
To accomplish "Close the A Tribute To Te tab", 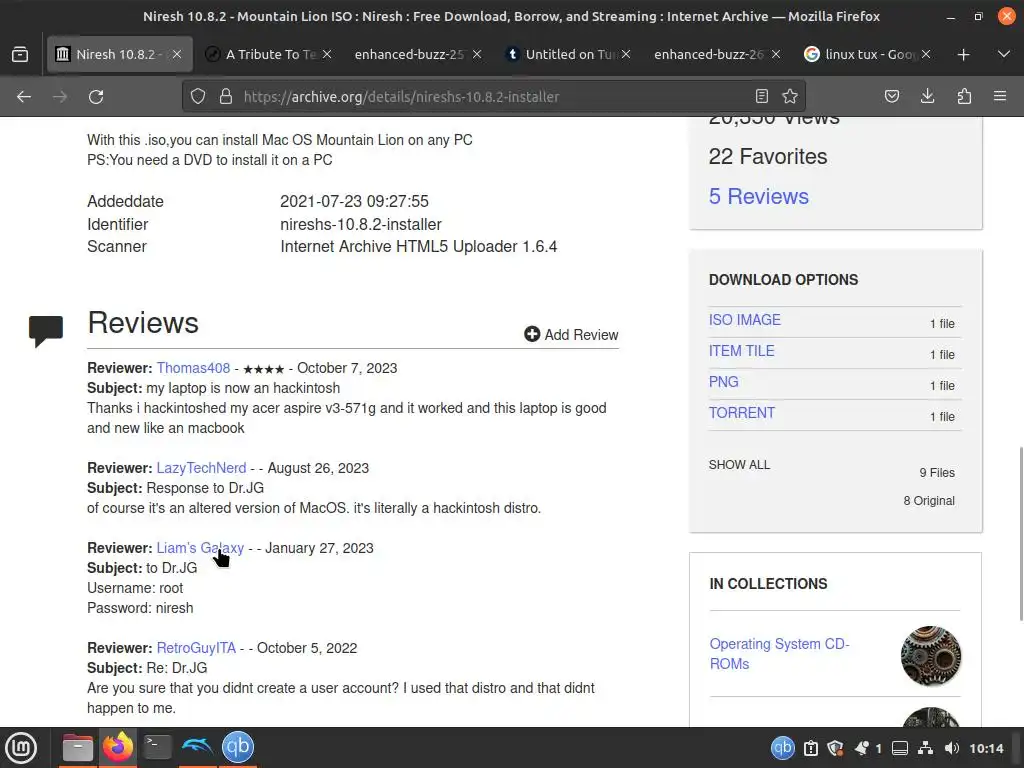I will (327, 54).
